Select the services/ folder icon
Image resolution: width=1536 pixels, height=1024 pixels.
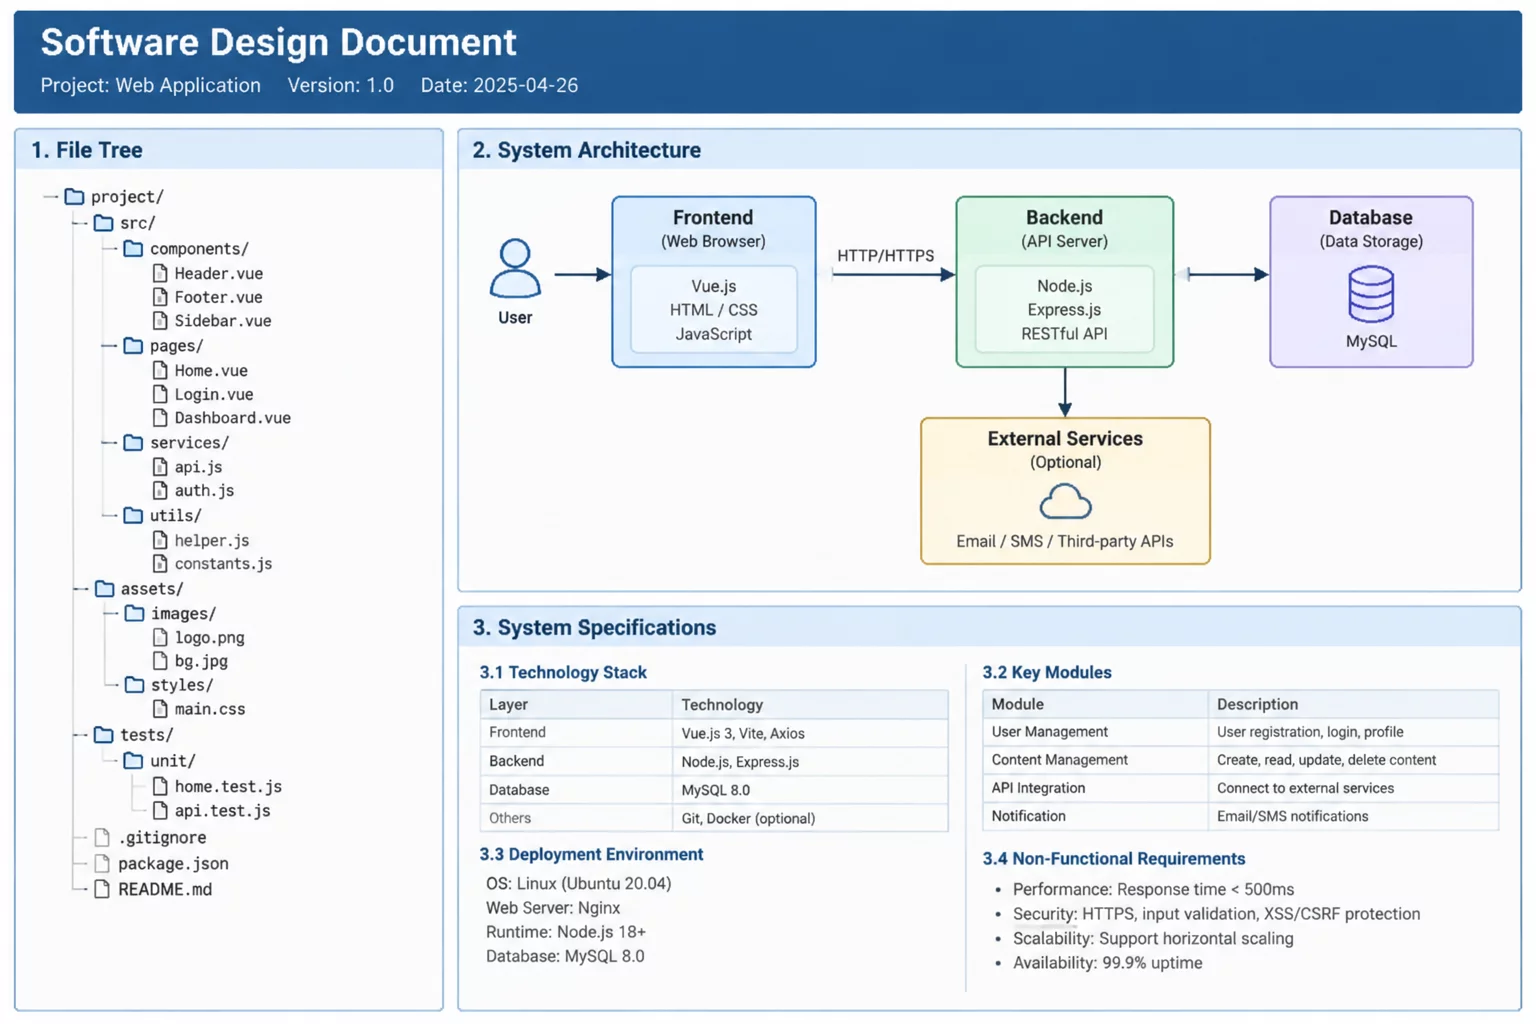tap(133, 442)
